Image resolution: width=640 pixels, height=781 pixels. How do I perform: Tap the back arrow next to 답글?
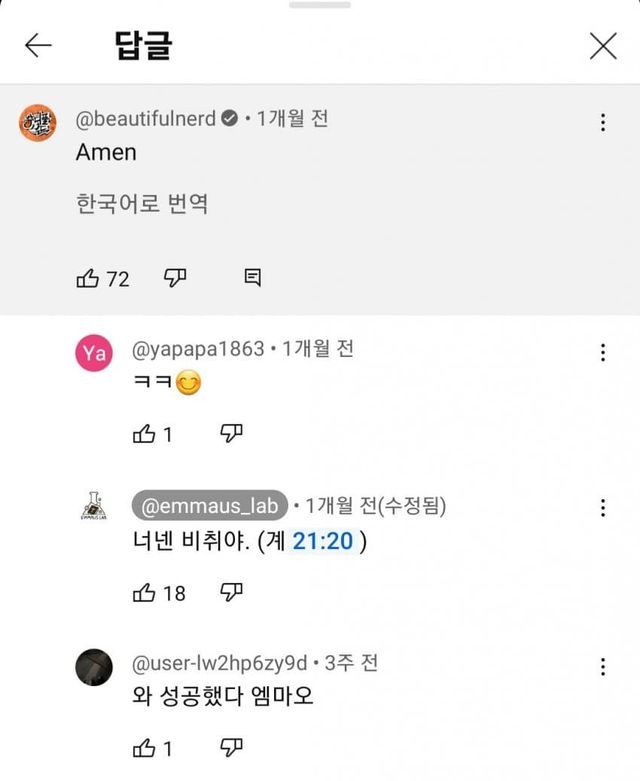click(38, 46)
